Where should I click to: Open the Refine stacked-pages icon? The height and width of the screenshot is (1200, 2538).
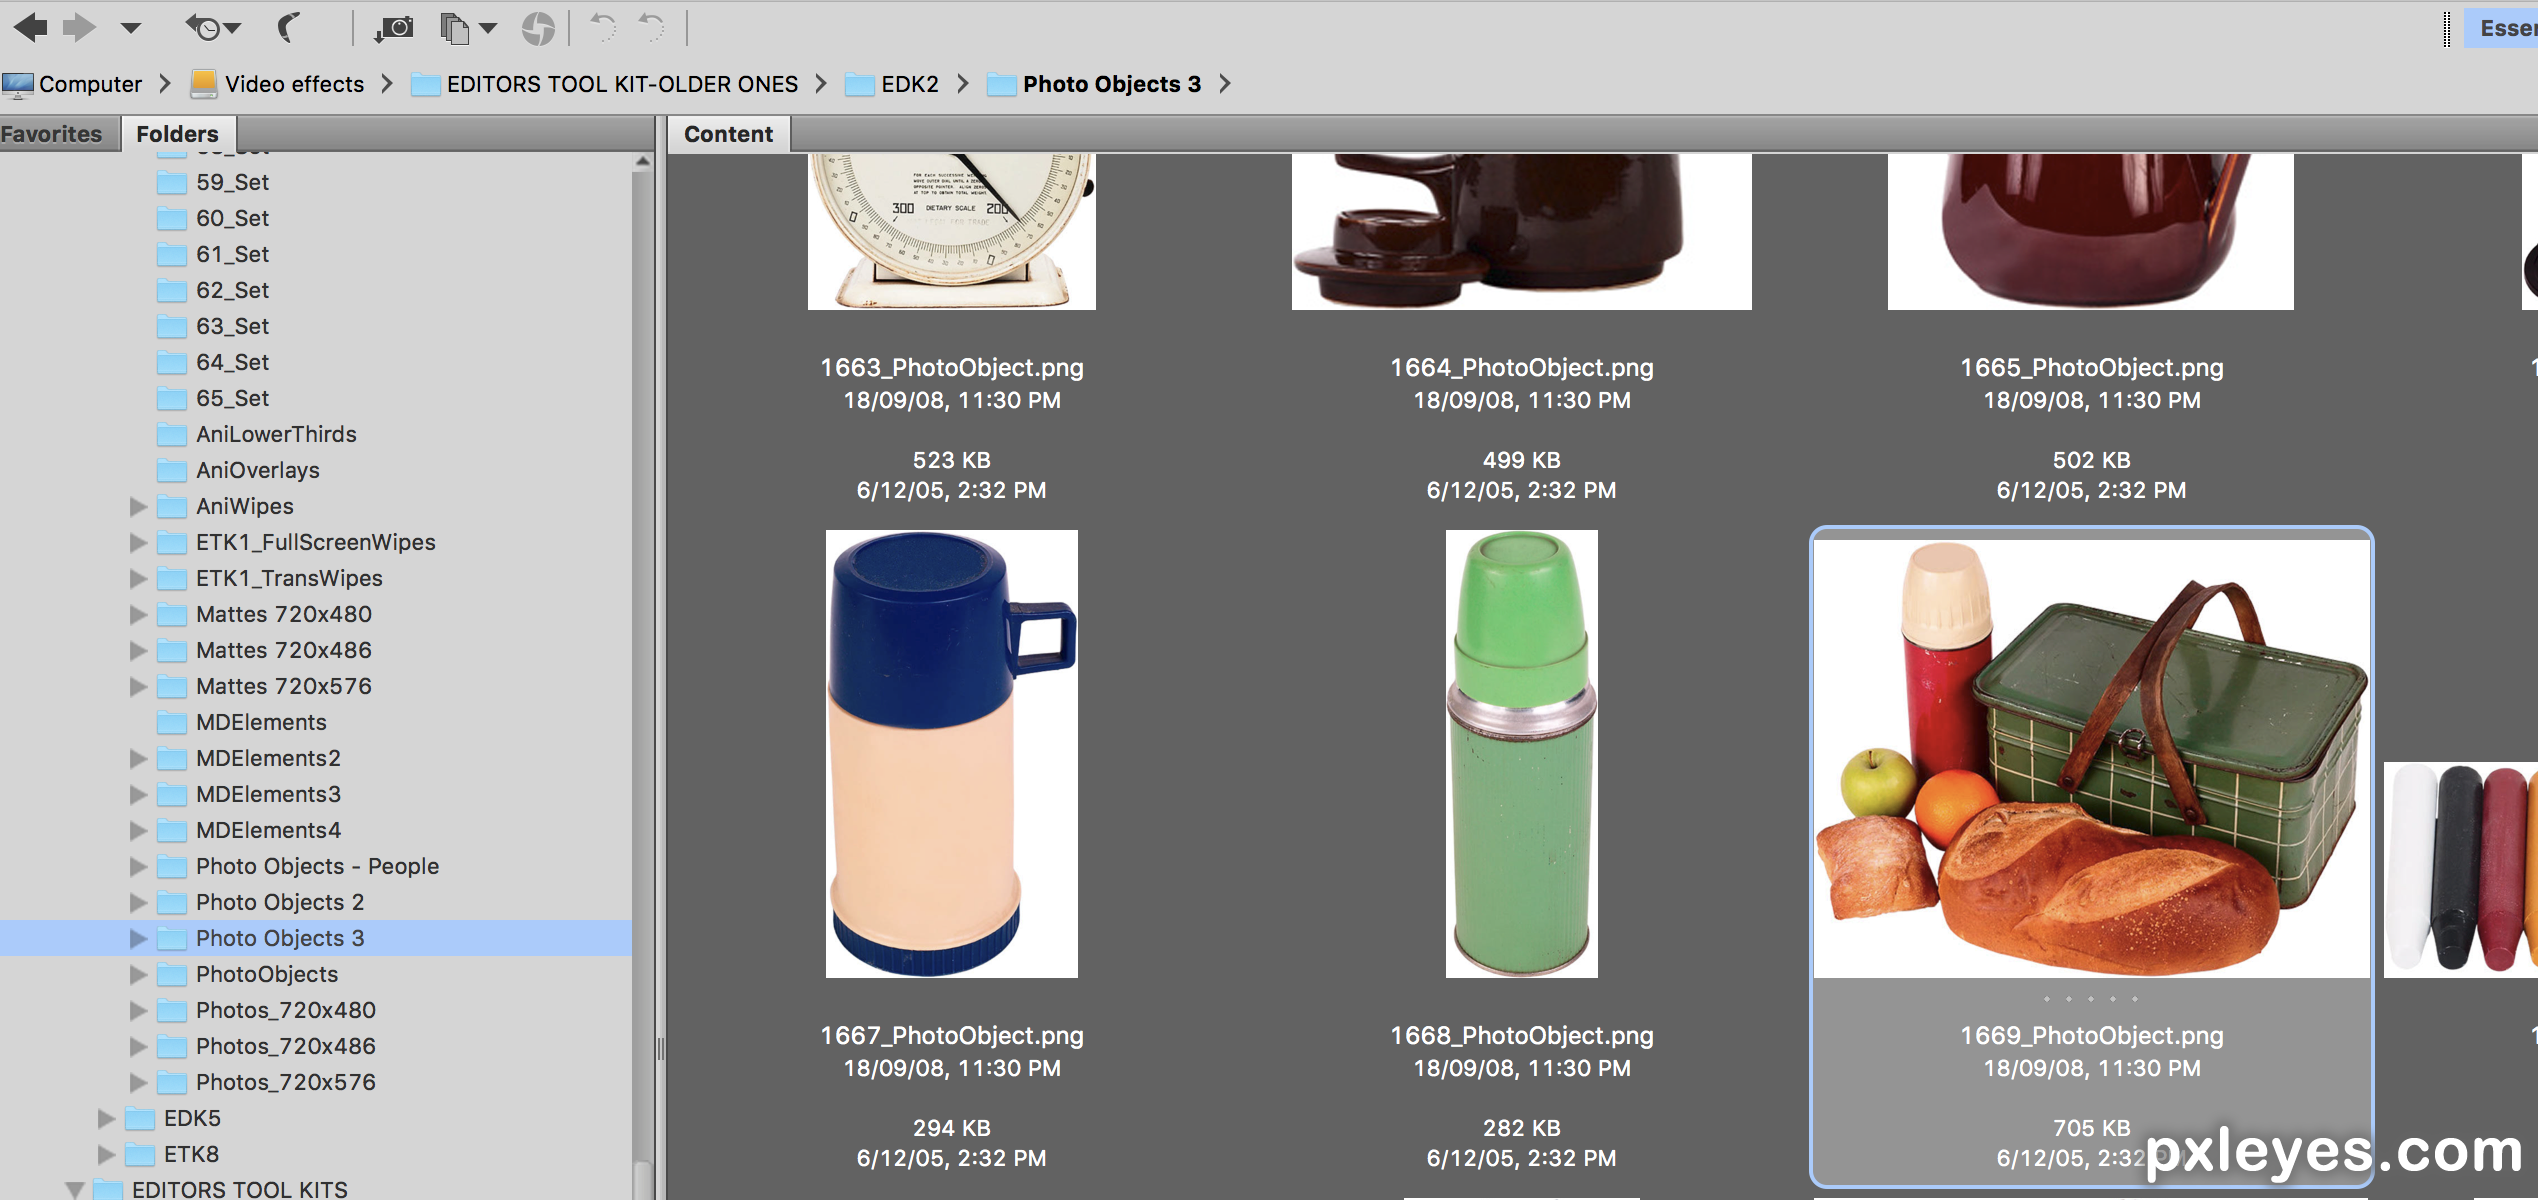point(455,28)
